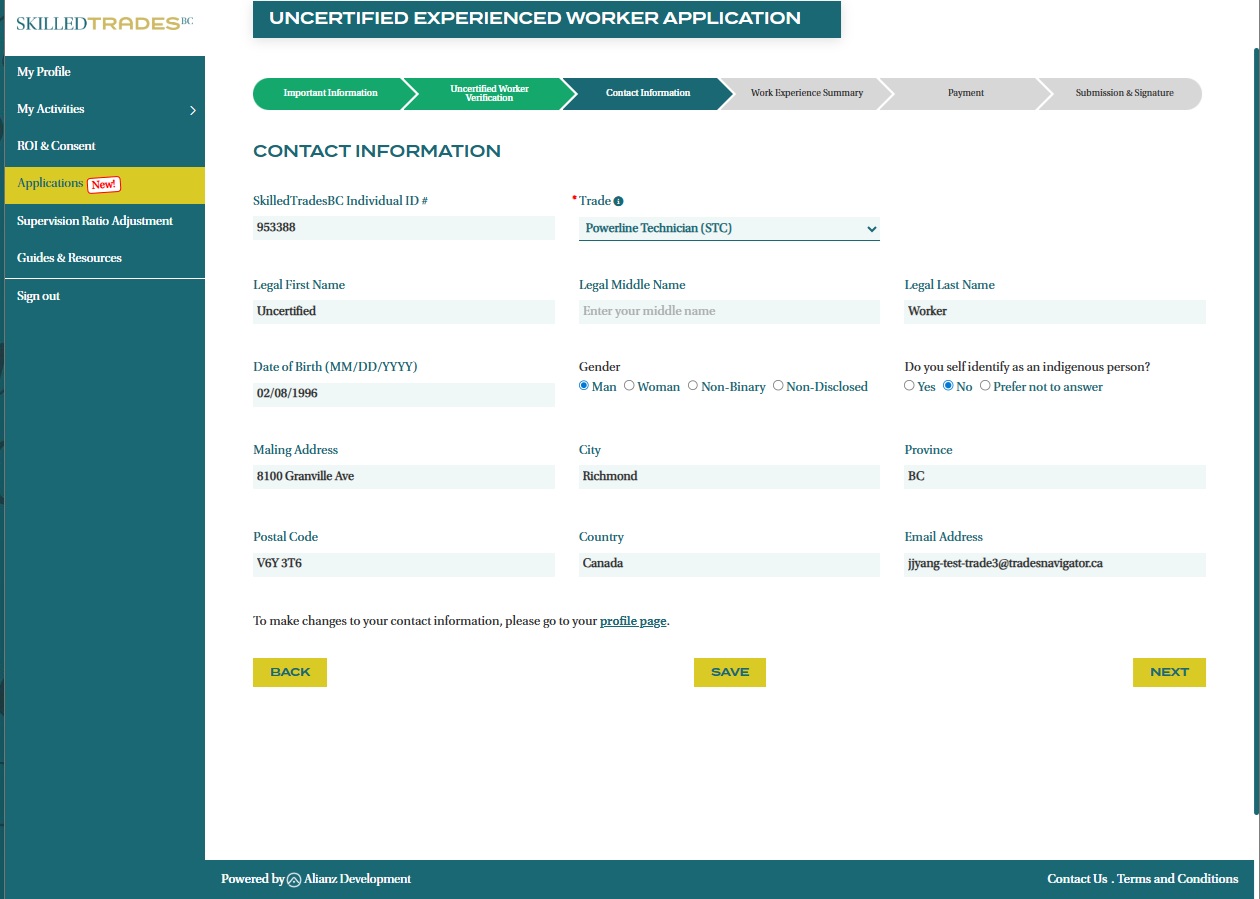Click the New! badge beside Applications
The width and height of the screenshot is (1260, 899).
coord(103,184)
